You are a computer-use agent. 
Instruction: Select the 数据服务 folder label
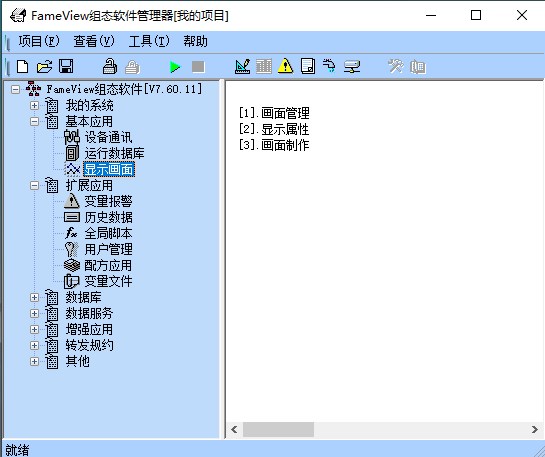[89, 313]
